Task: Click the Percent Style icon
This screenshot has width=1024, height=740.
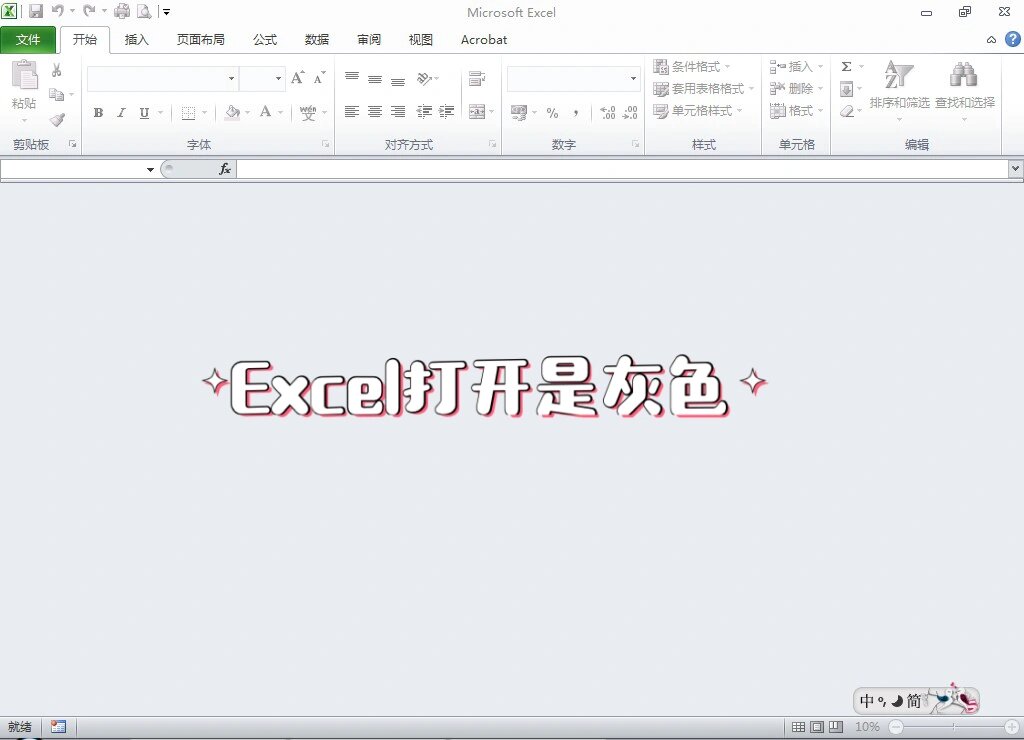Action: pyautogui.click(x=552, y=112)
